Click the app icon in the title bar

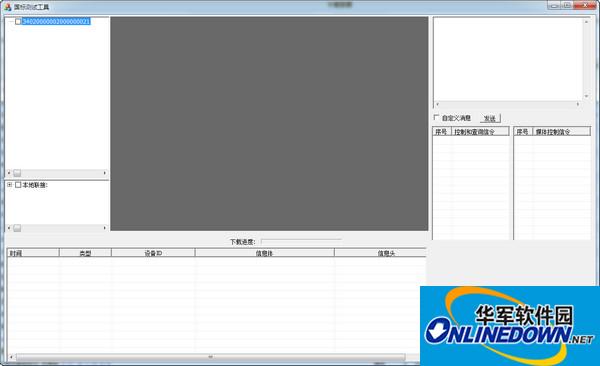[8, 7]
